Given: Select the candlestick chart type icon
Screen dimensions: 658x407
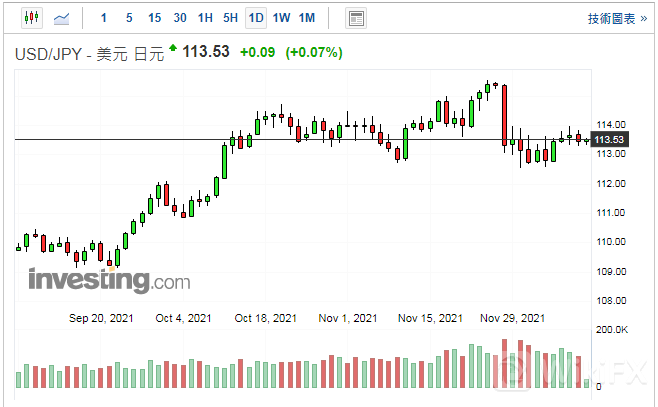Looking at the screenshot, I should tap(30, 18).
